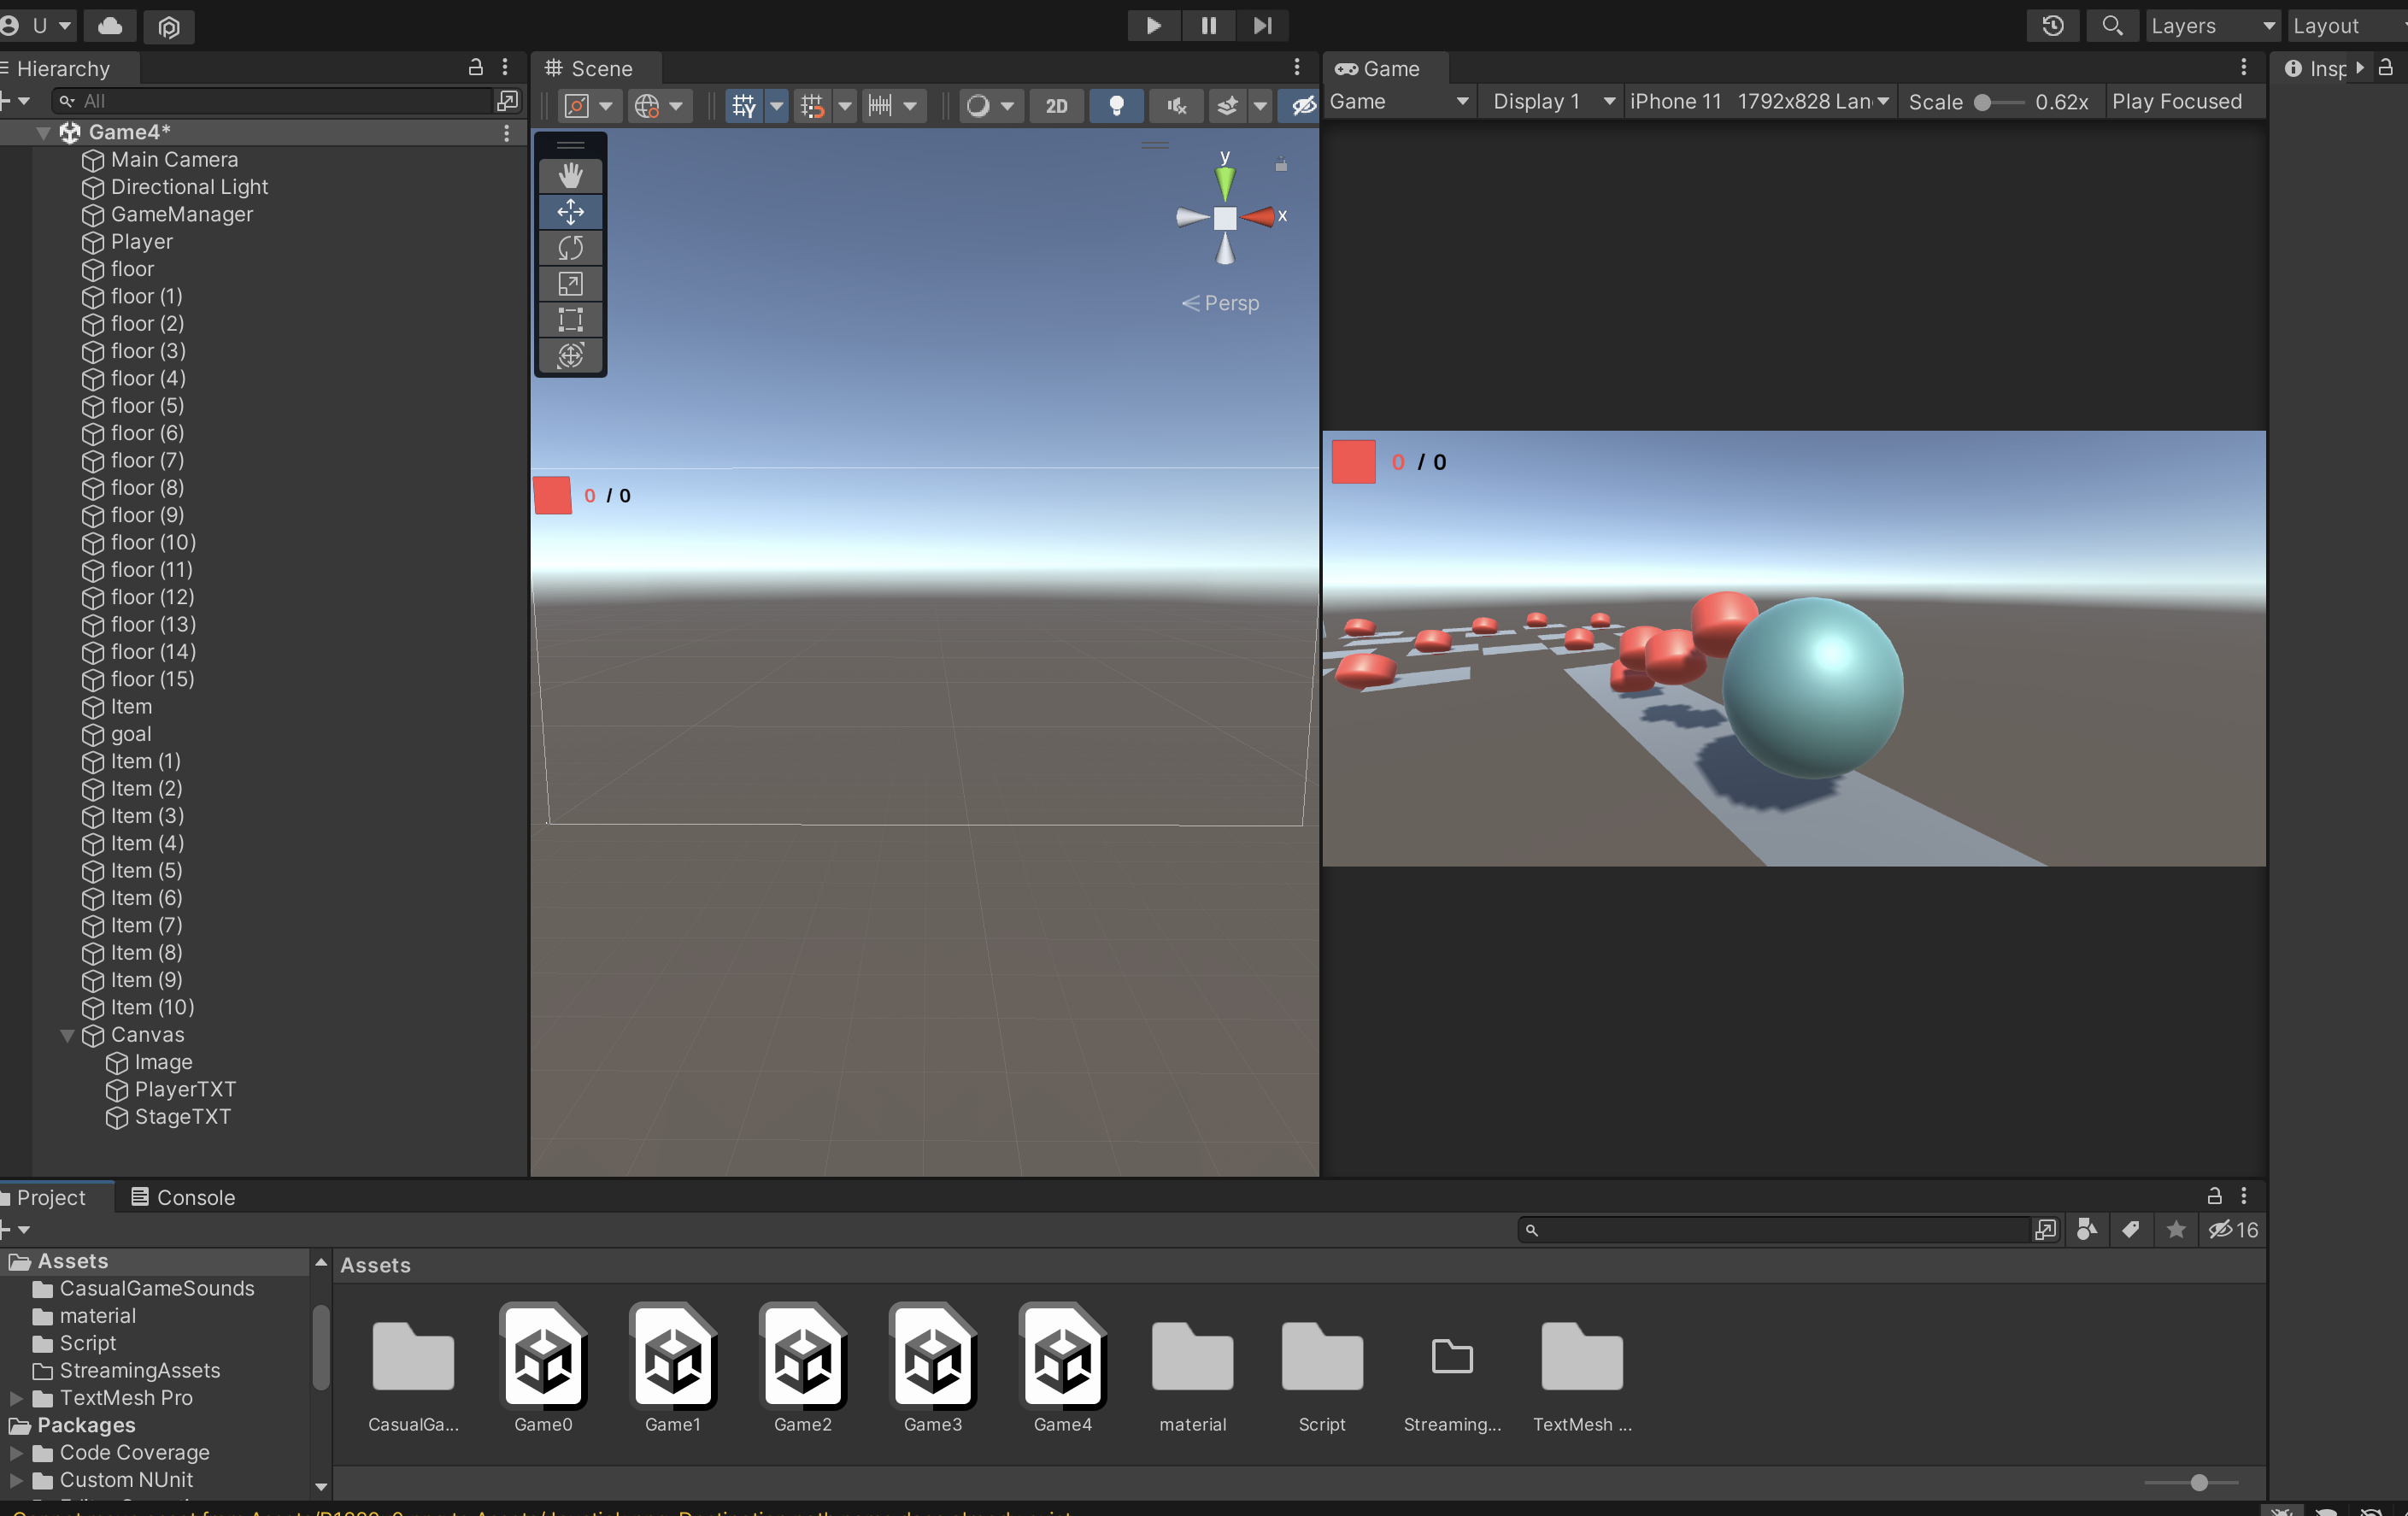
Task: Collapse the Canvas object in Hierarchy
Action: [x=67, y=1035]
